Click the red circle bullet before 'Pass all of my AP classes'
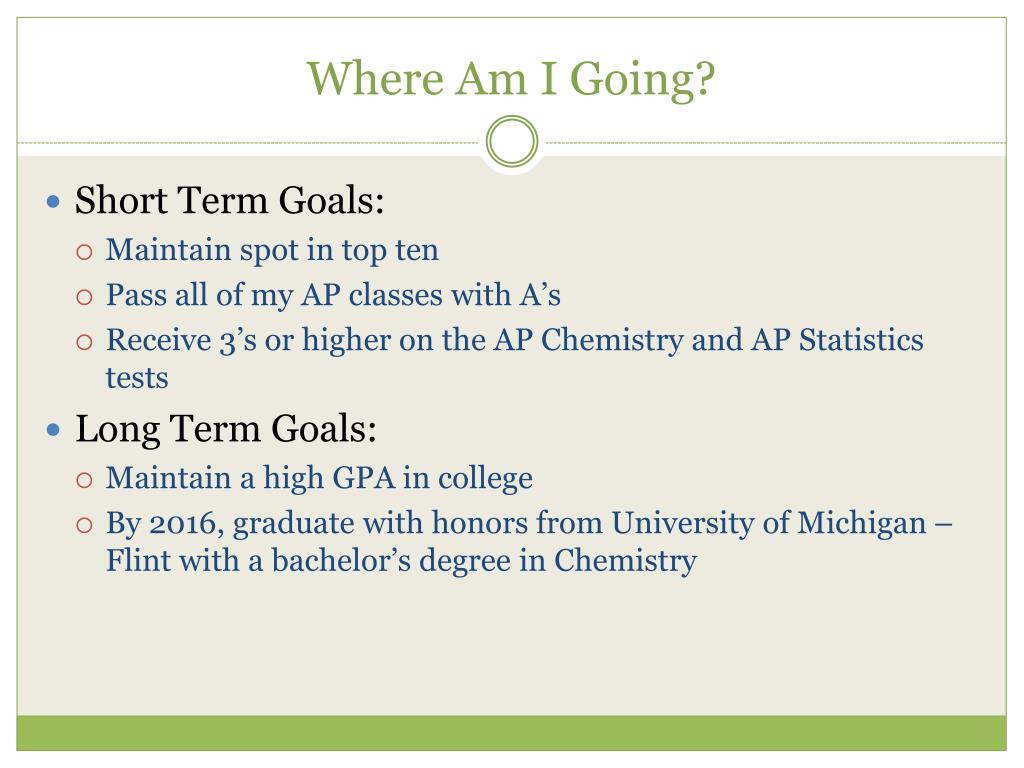This screenshot has width=1024, height=768. [84, 298]
